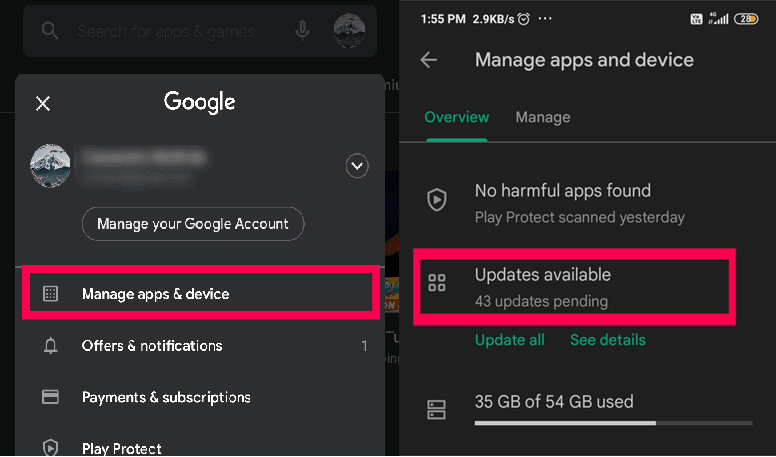Click the Update all link
The width and height of the screenshot is (776, 457).
[510, 340]
